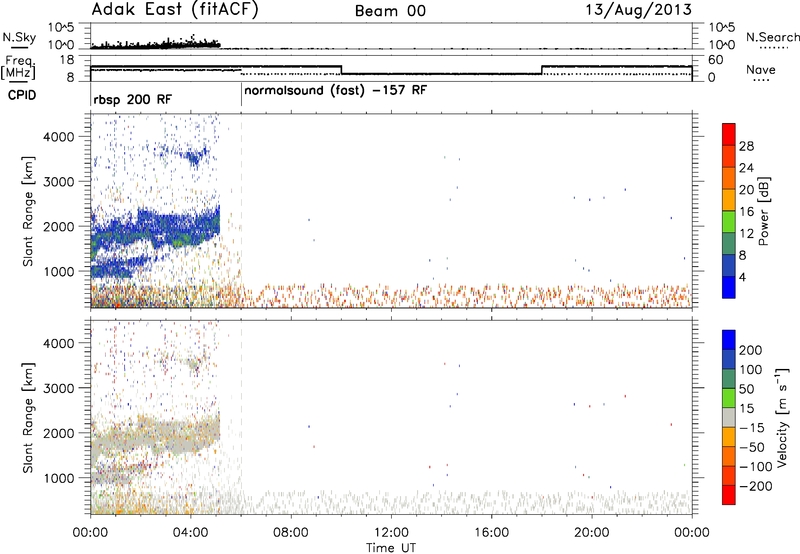800x554 pixels.
Task: Click the dashed CPID change line in velocity panel
Action: point(241,417)
